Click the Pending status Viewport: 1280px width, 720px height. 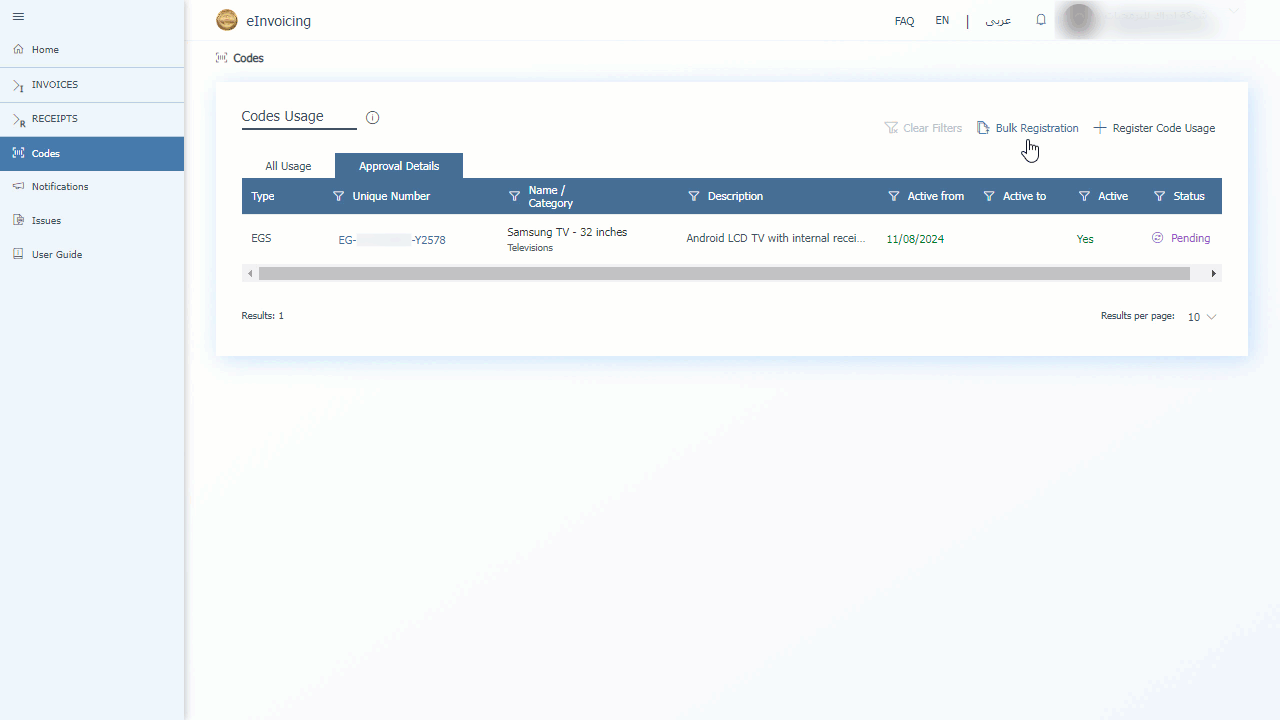pyautogui.click(x=1181, y=238)
